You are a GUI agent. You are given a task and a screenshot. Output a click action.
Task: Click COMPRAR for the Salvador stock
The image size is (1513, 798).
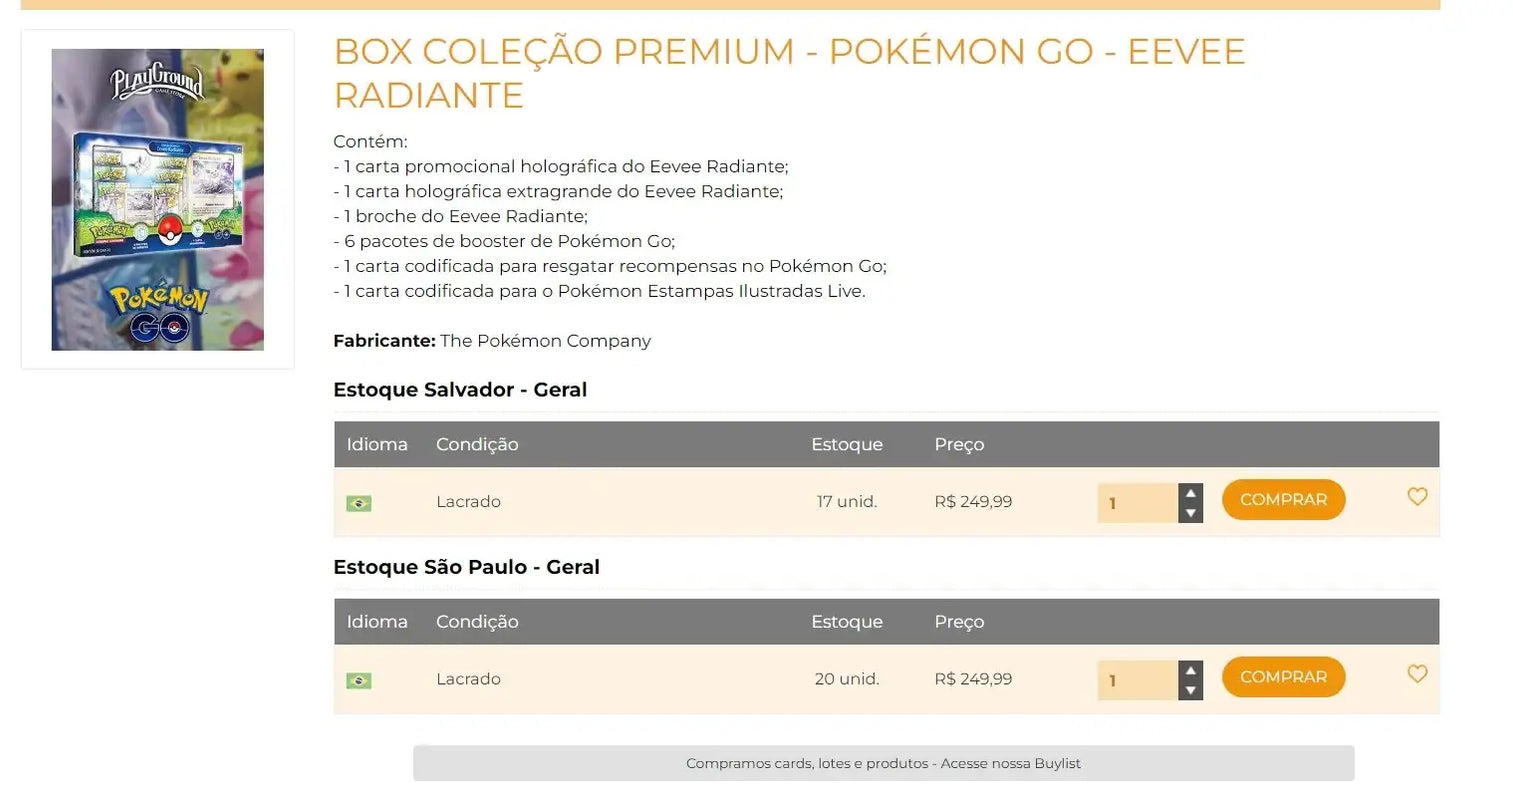pos(1283,499)
